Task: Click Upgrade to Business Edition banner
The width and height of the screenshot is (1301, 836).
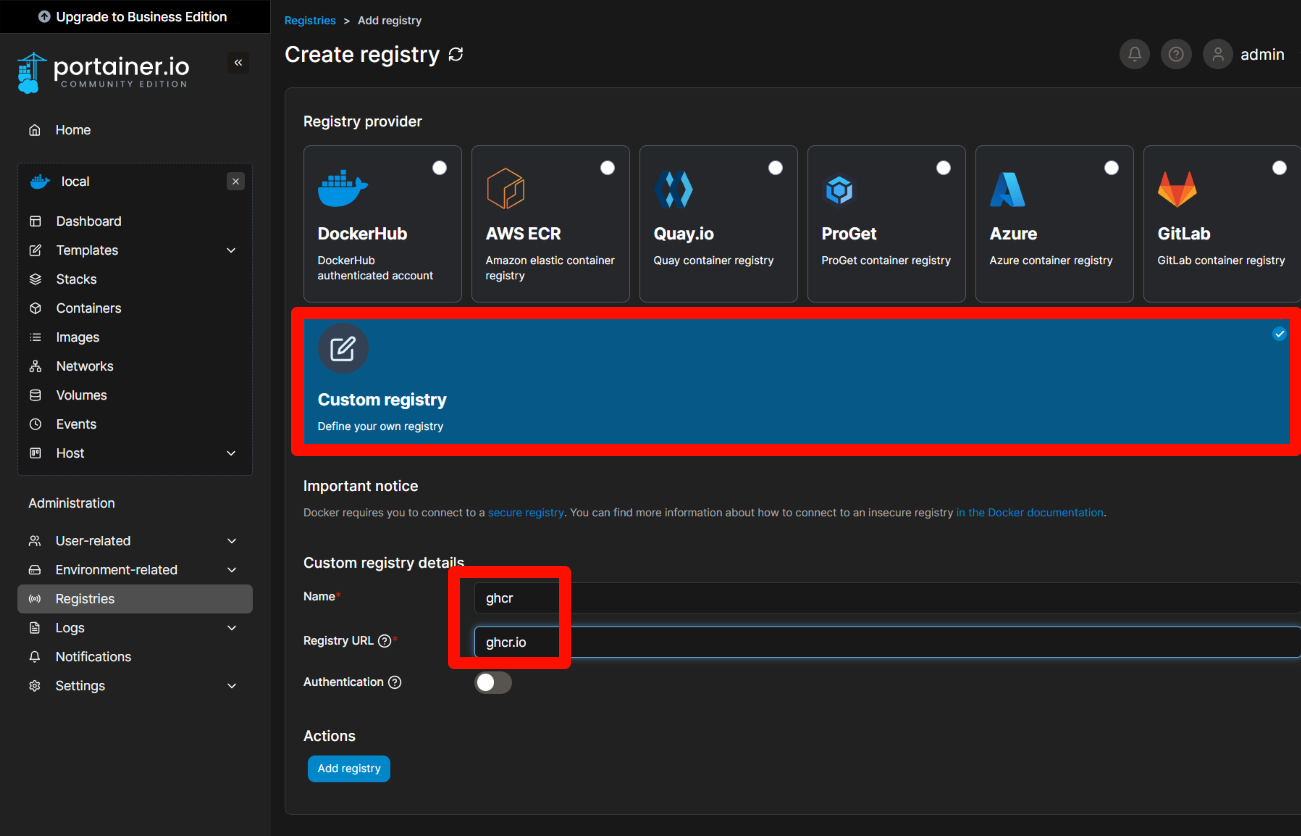Action: (x=135, y=17)
